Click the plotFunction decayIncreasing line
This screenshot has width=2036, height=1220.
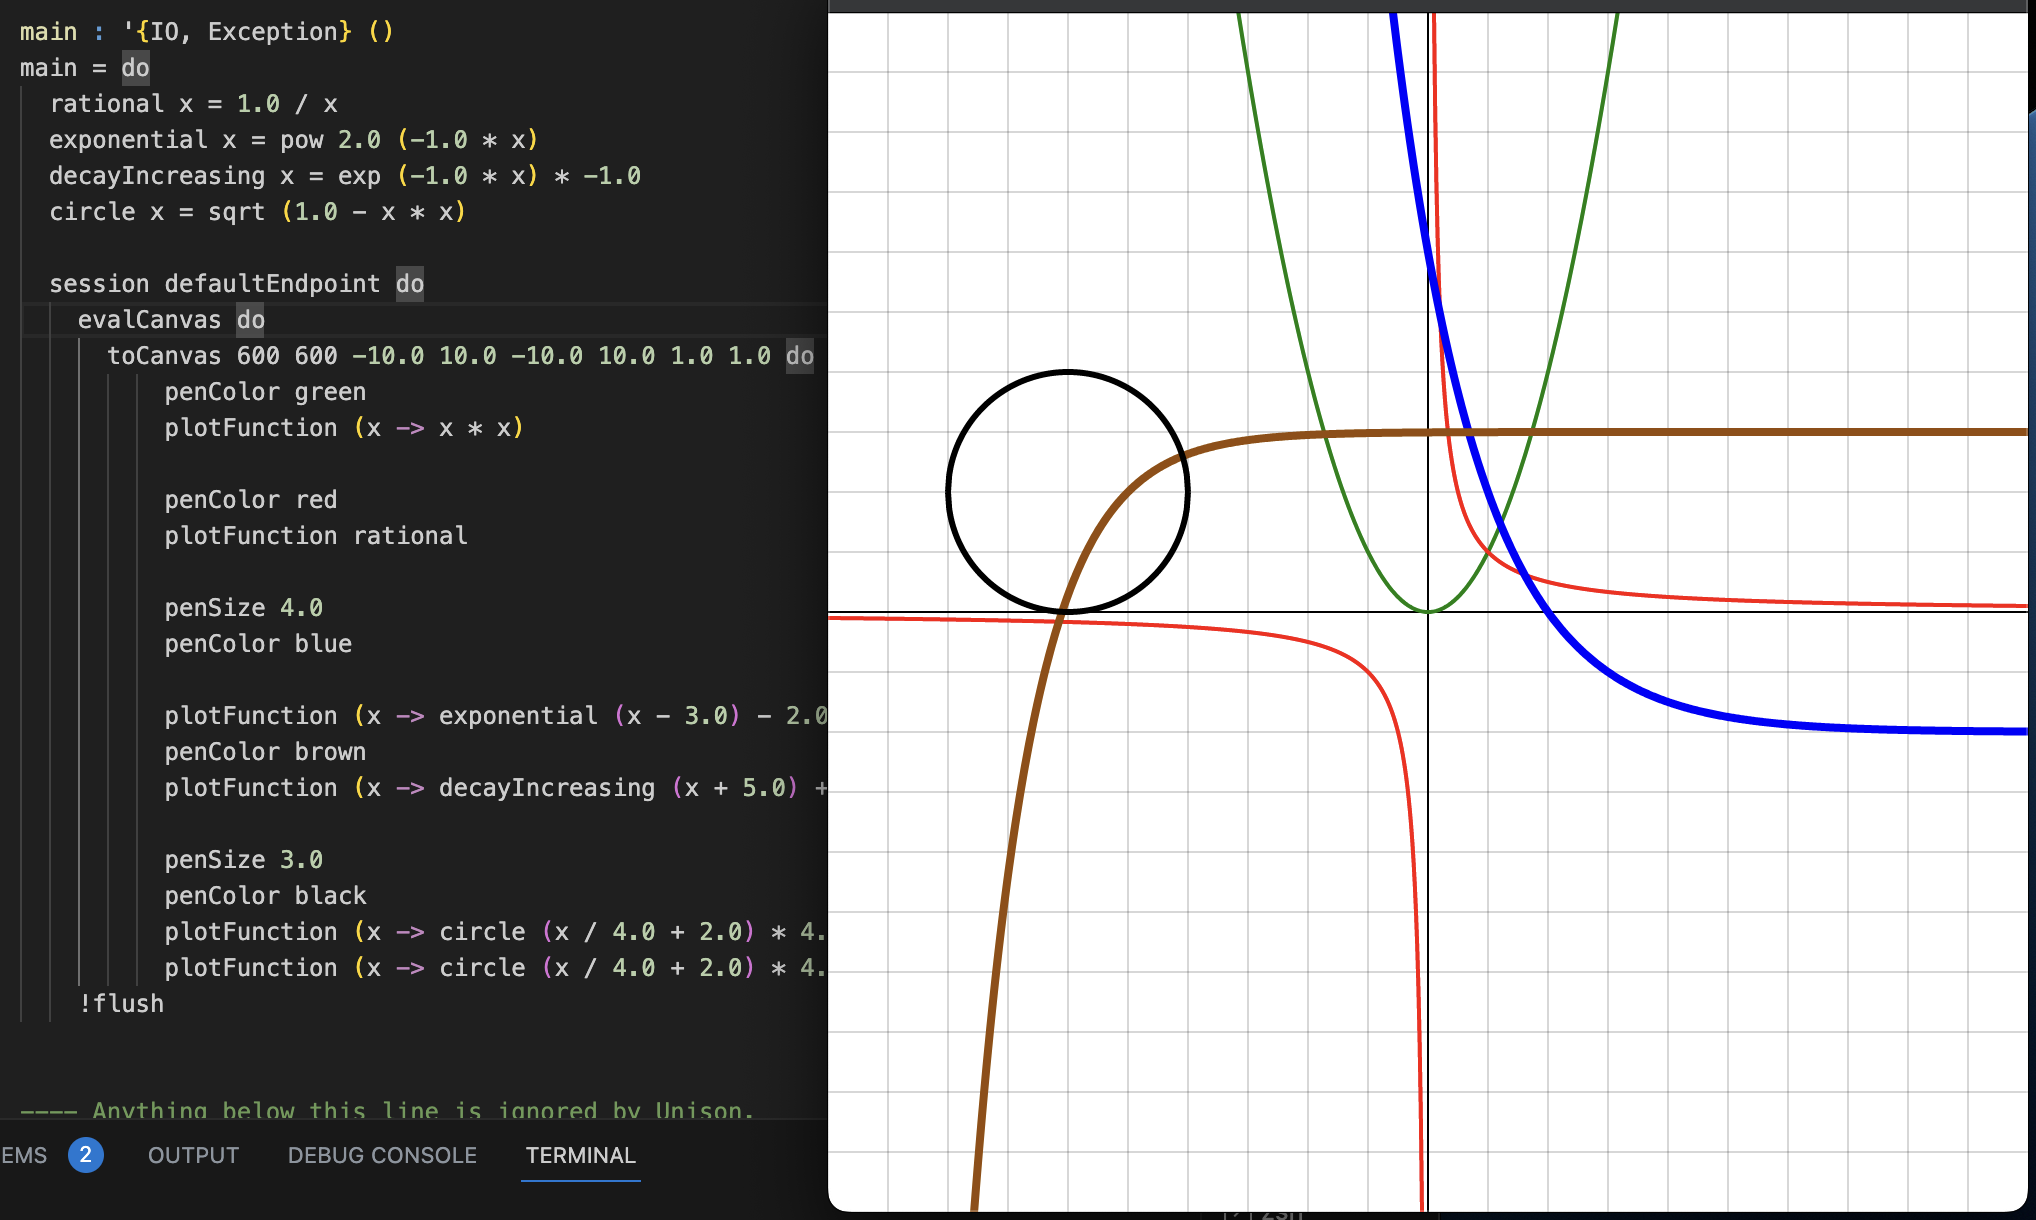click(x=496, y=788)
